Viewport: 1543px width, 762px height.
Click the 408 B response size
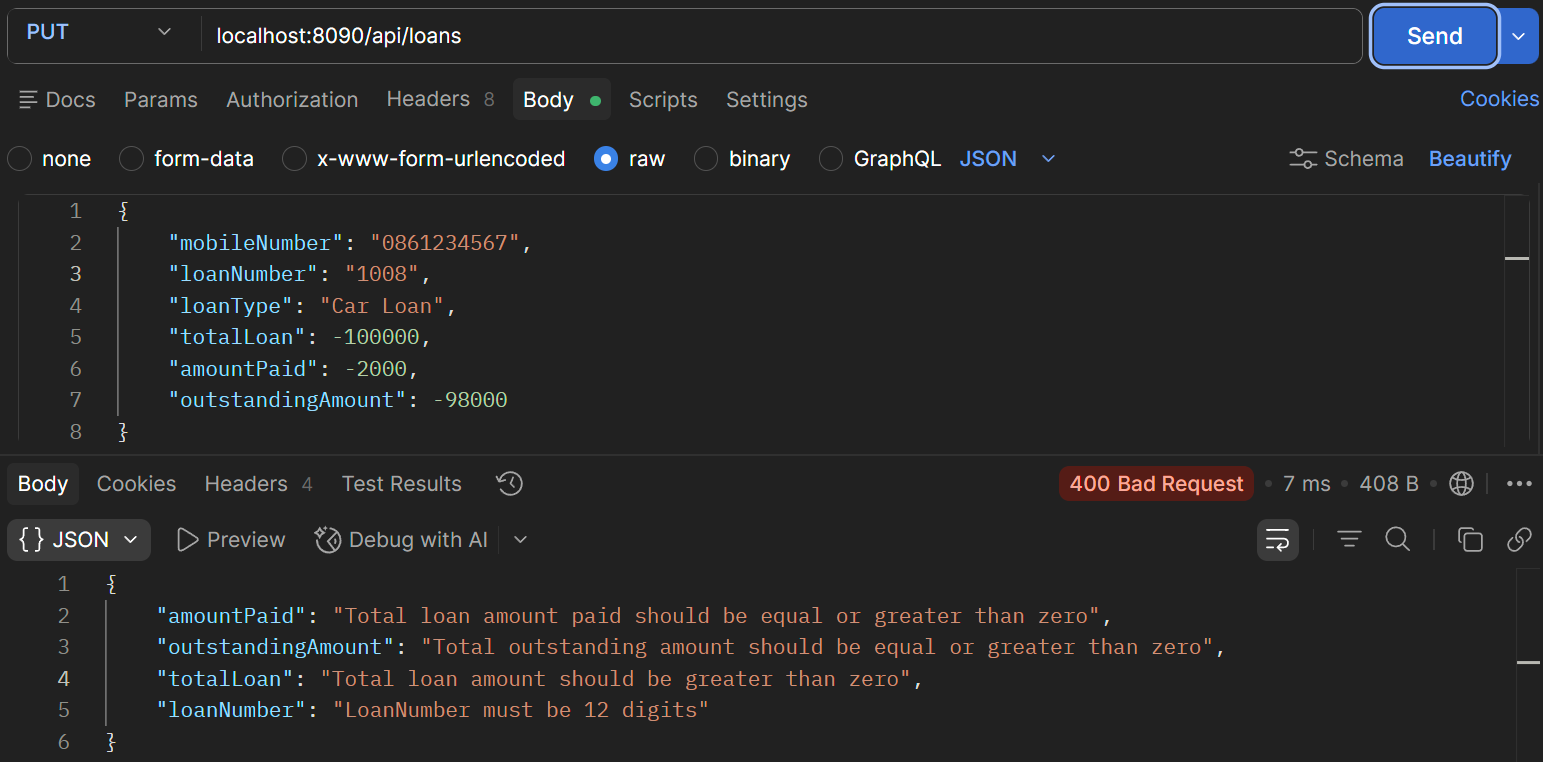[x=1389, y=484]
